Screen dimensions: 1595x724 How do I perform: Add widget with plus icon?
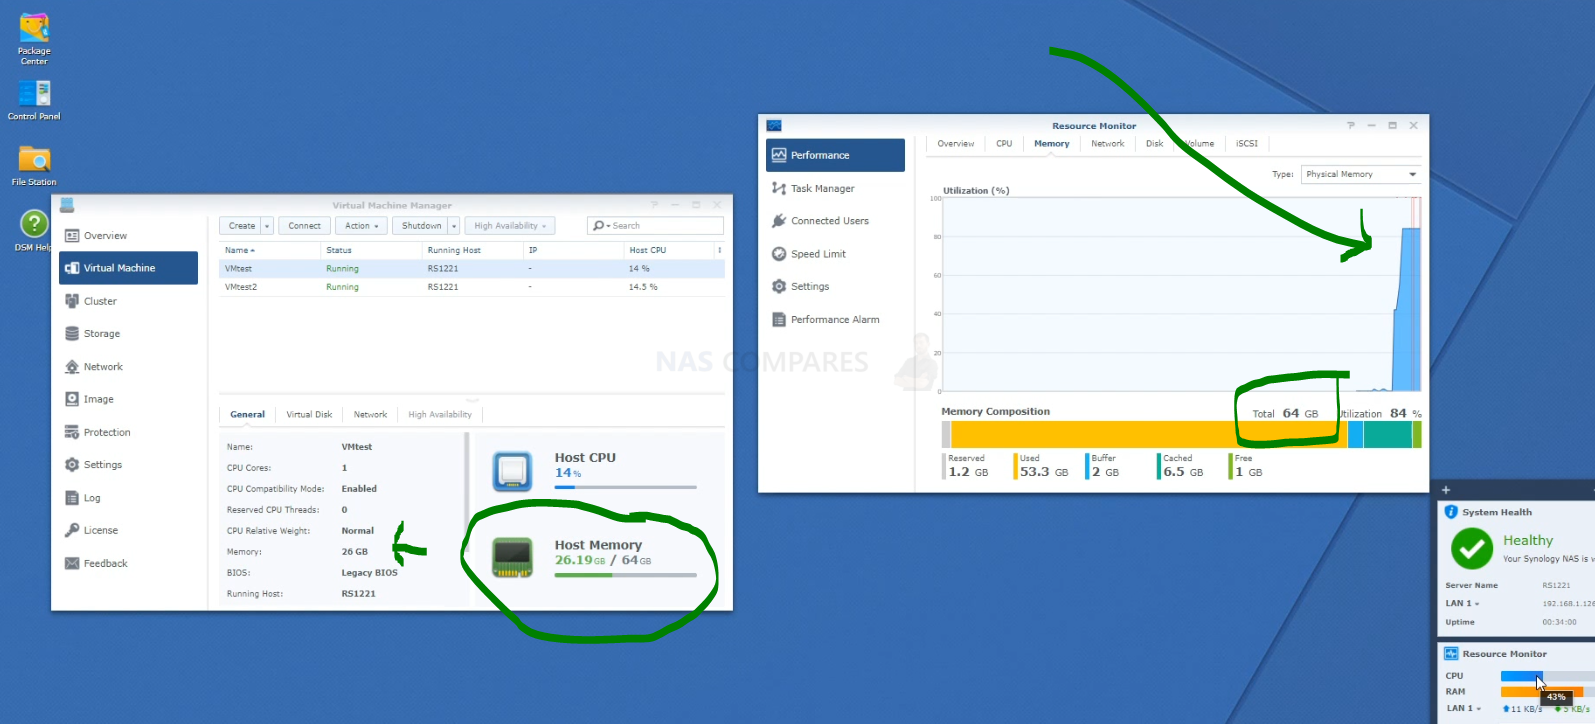tap(1446, 490)
